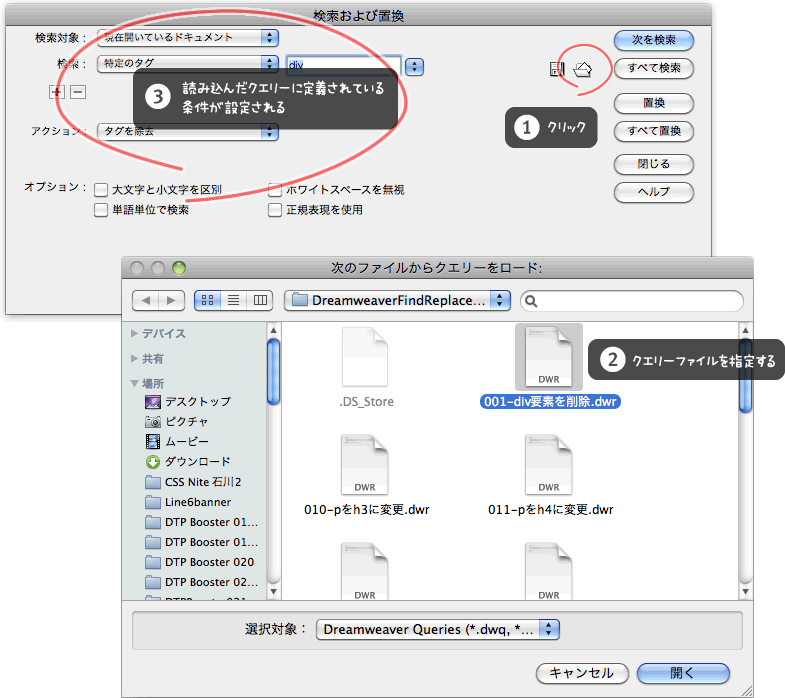The image size is (785, 698).
Task: Click the magnifier icon in search field
Action: 531,301
